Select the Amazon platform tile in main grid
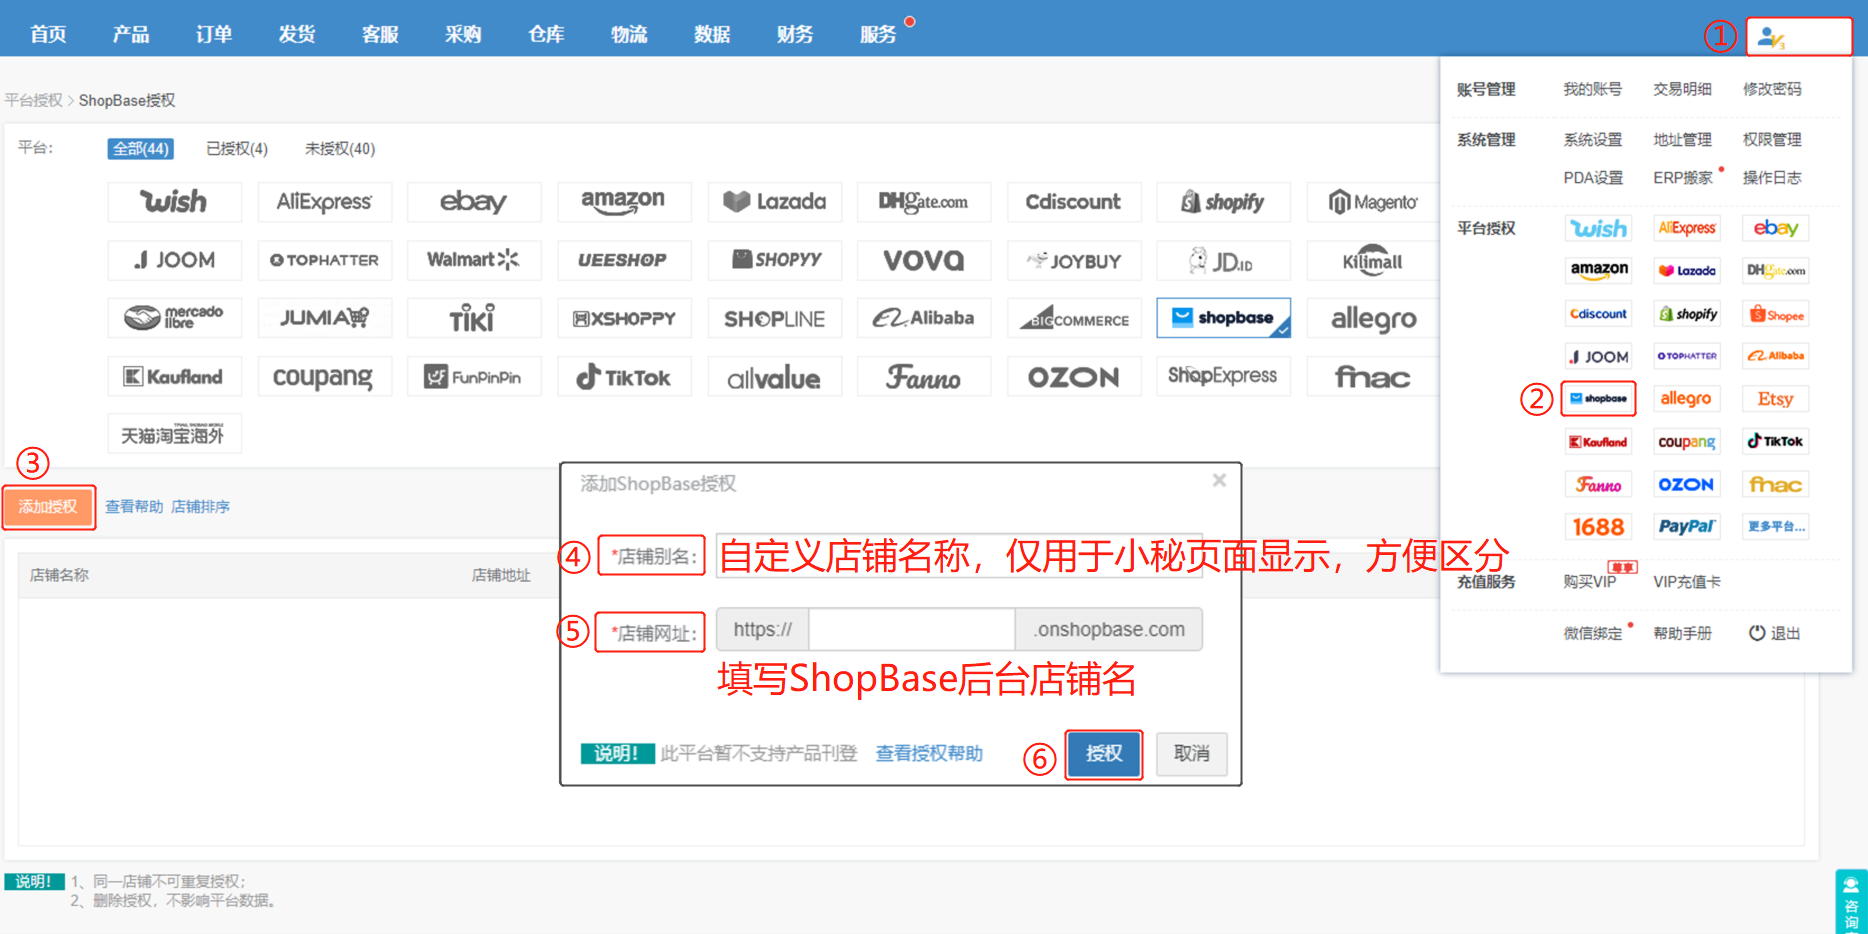The width and height of the screenshot is (1868, 934). point(624,202)
